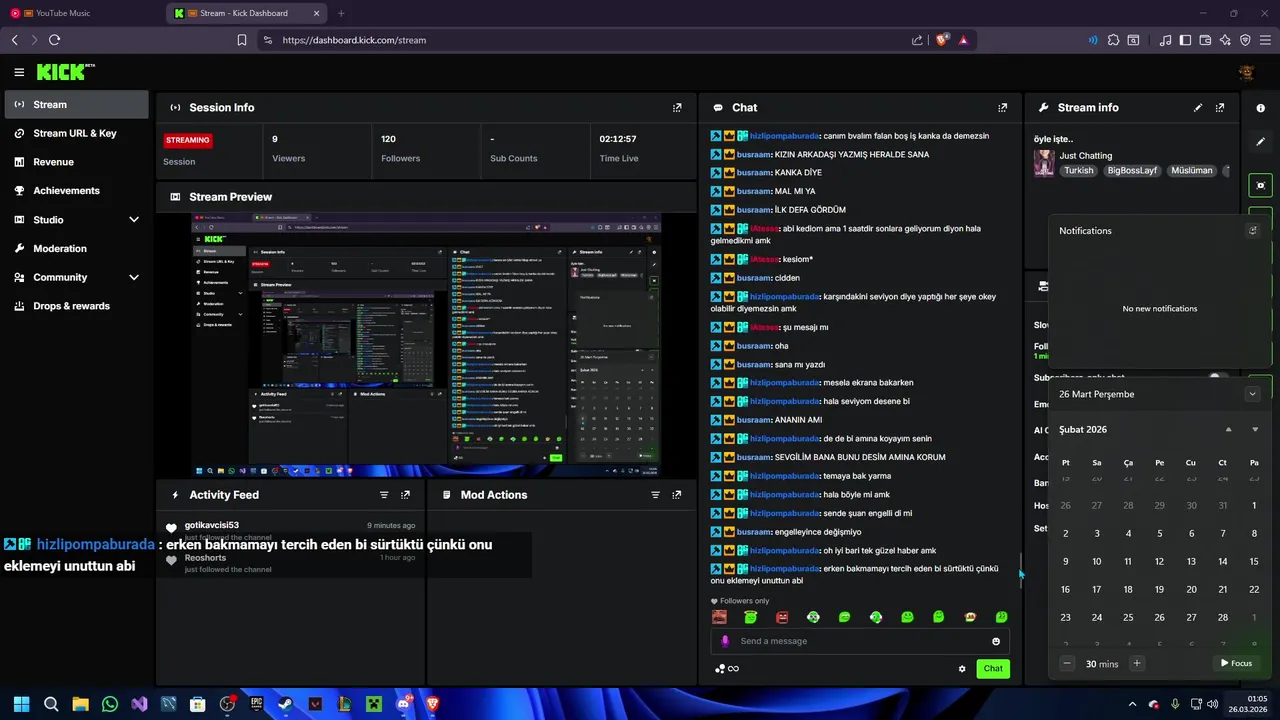Bookmark this page in address bar
Viewport: 1280px width, 720px height.
click(x=242, y=40)
